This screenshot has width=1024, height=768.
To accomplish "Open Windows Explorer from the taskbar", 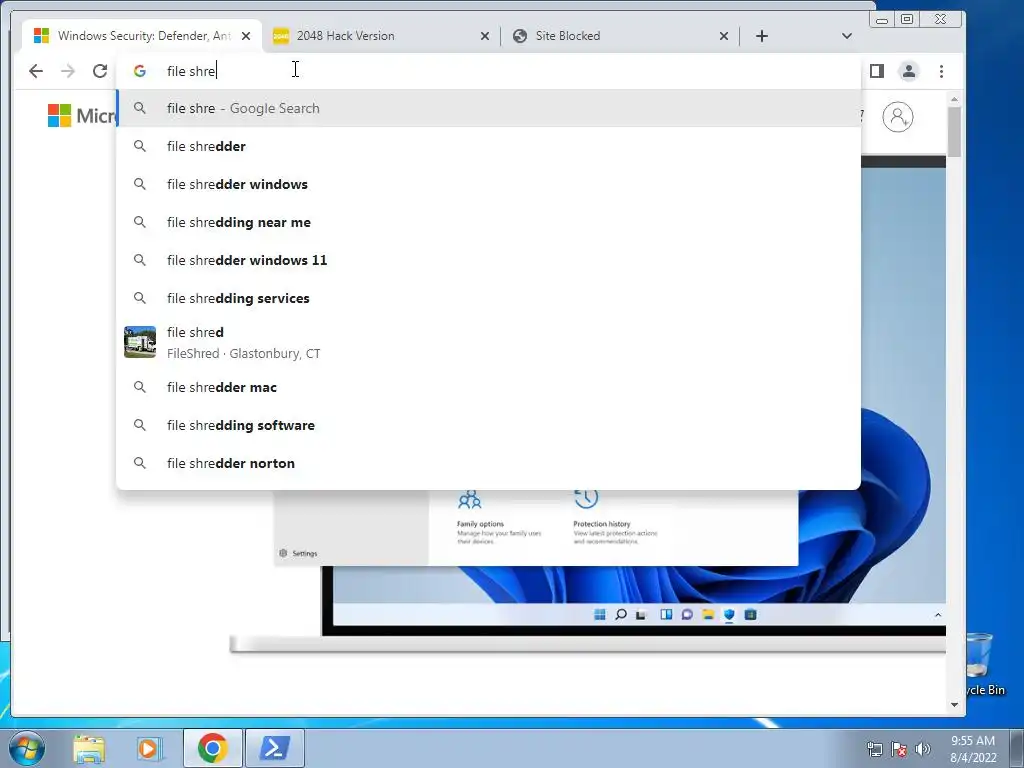I will point(89,748).
